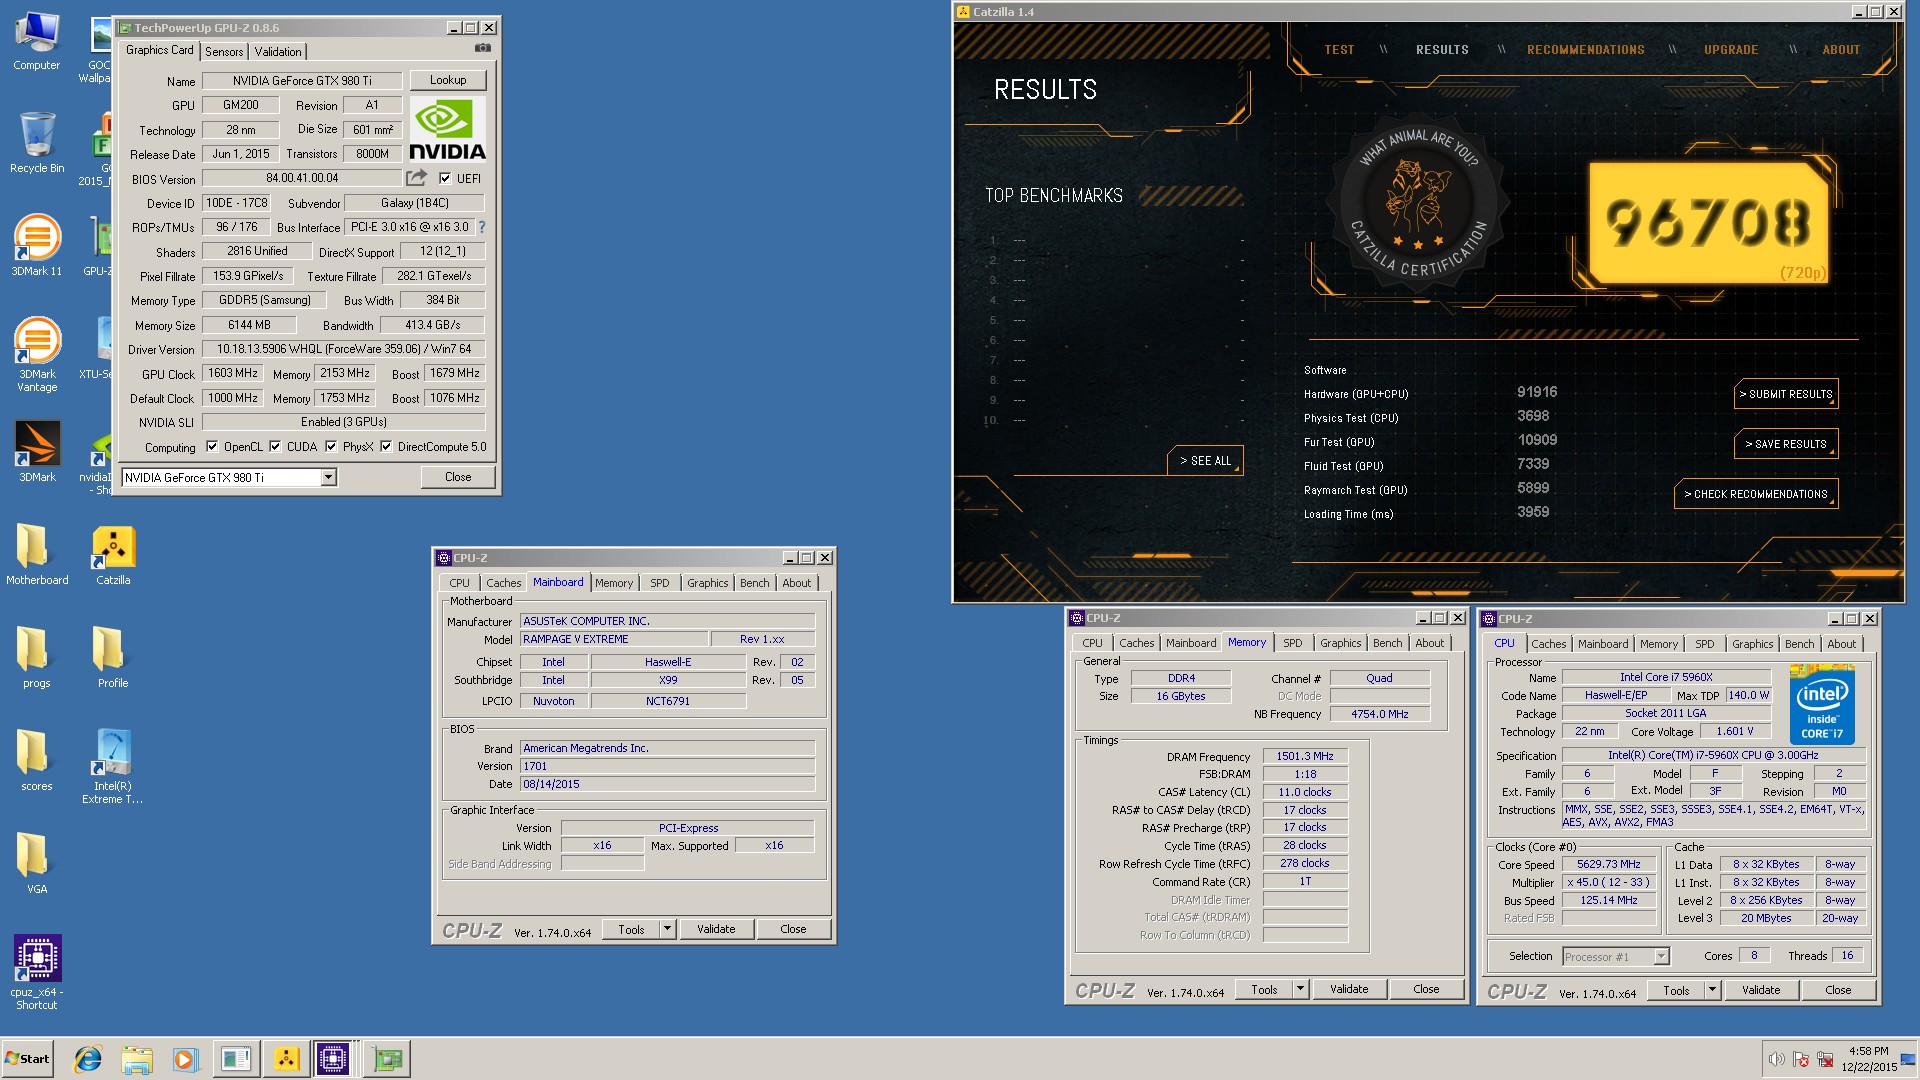Image resolution: width=1920 pixels, height=1080 pixels.
Task: Click the volume speaker tray icon
Action: pyautogui.click(x=1776, y=1059)
